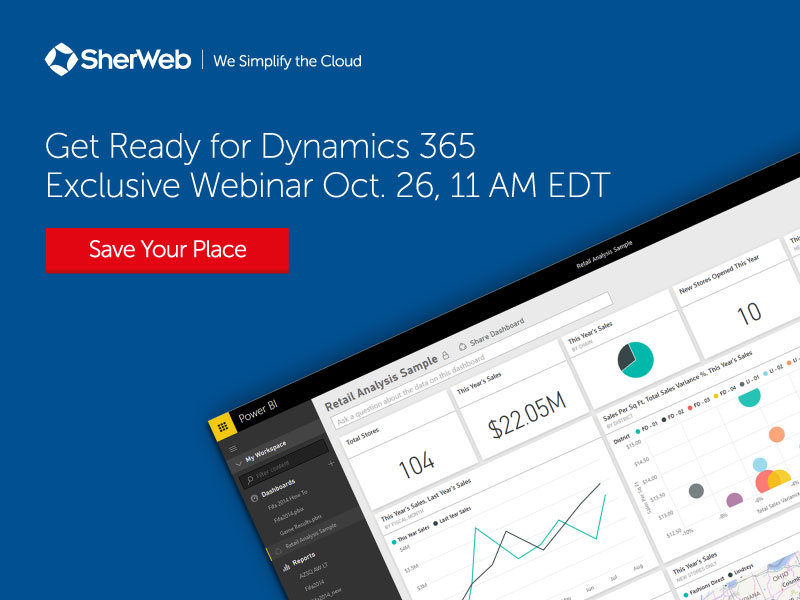Click the magnifier icon in Filter content
This screenshot has width=800, height=600.
(250, 479)
